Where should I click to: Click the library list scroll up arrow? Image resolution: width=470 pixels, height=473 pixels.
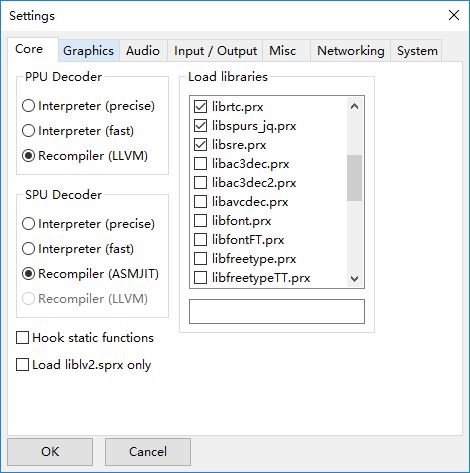pos(354,106)
